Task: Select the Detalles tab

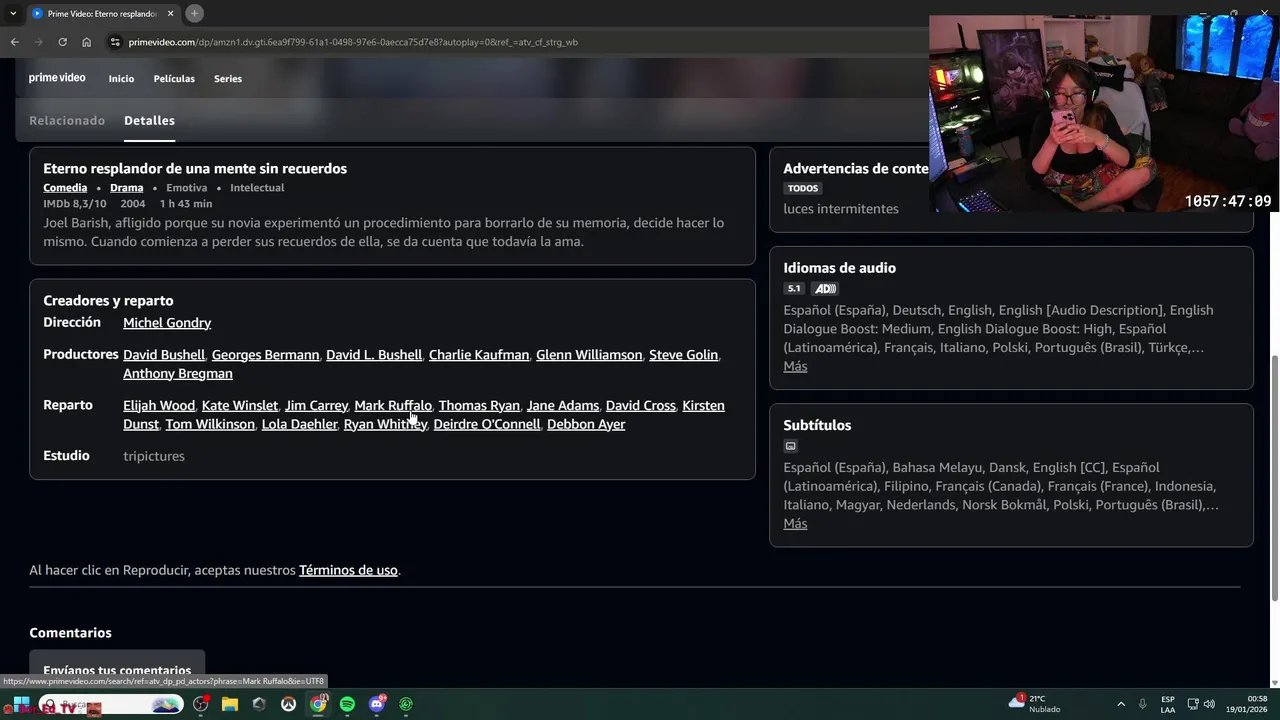Action: (x=149, y=121)
